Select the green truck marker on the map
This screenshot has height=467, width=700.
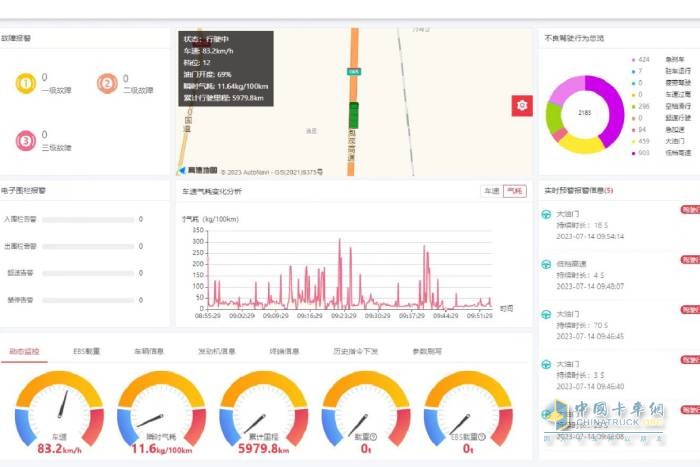[354, 115]
